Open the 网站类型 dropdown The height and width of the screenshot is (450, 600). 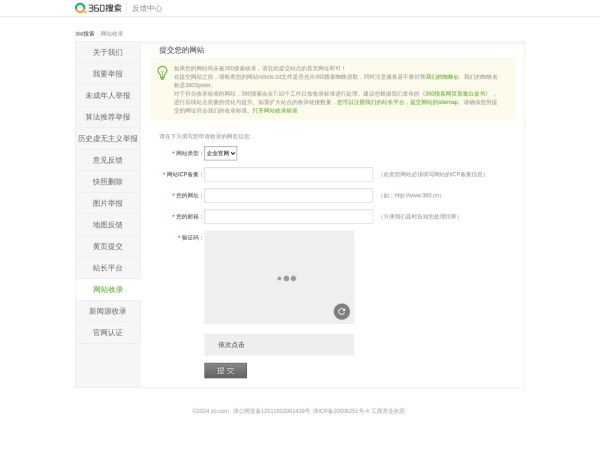tap(220, 153)
